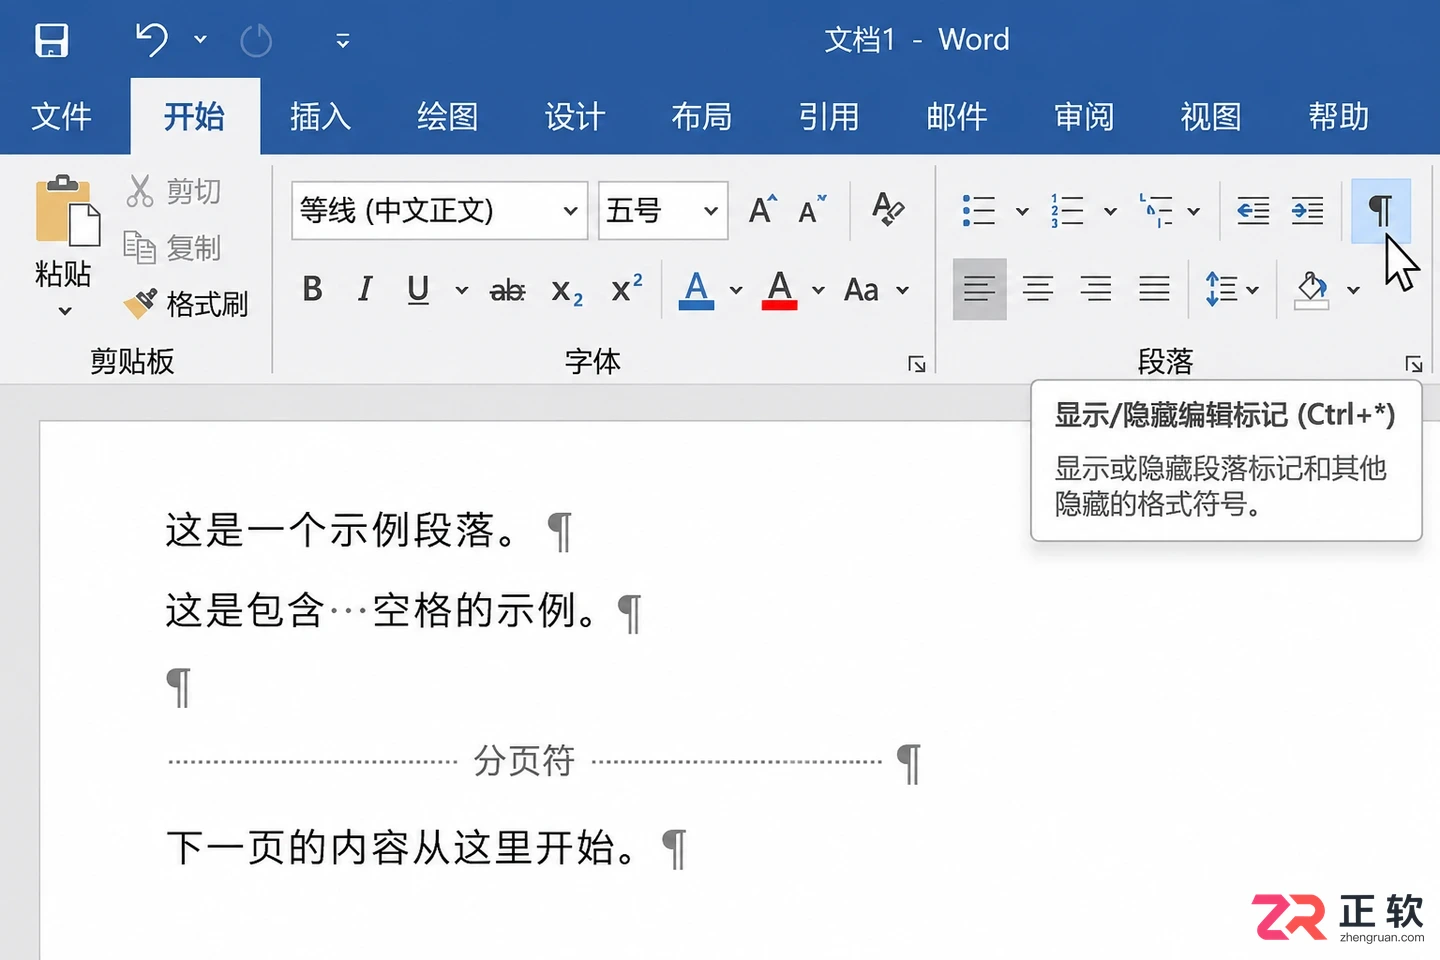
Task: Open the 审阅 ribbon tab
Action: tap(1084, 117)
